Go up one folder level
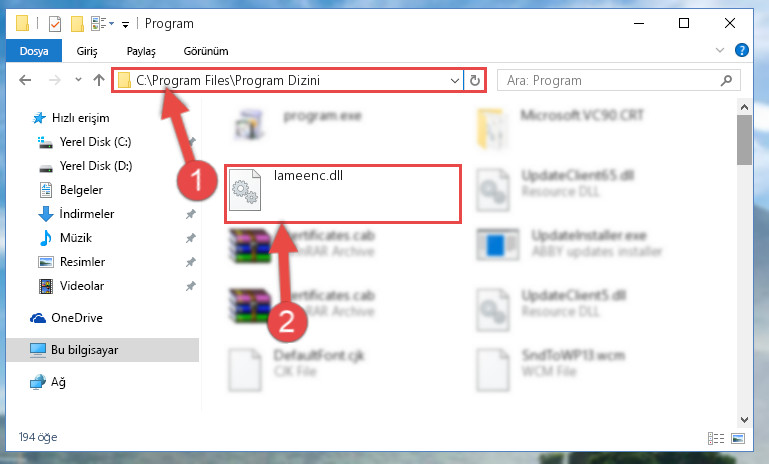The height and width of the screenshot is (464, 769). 99,80
